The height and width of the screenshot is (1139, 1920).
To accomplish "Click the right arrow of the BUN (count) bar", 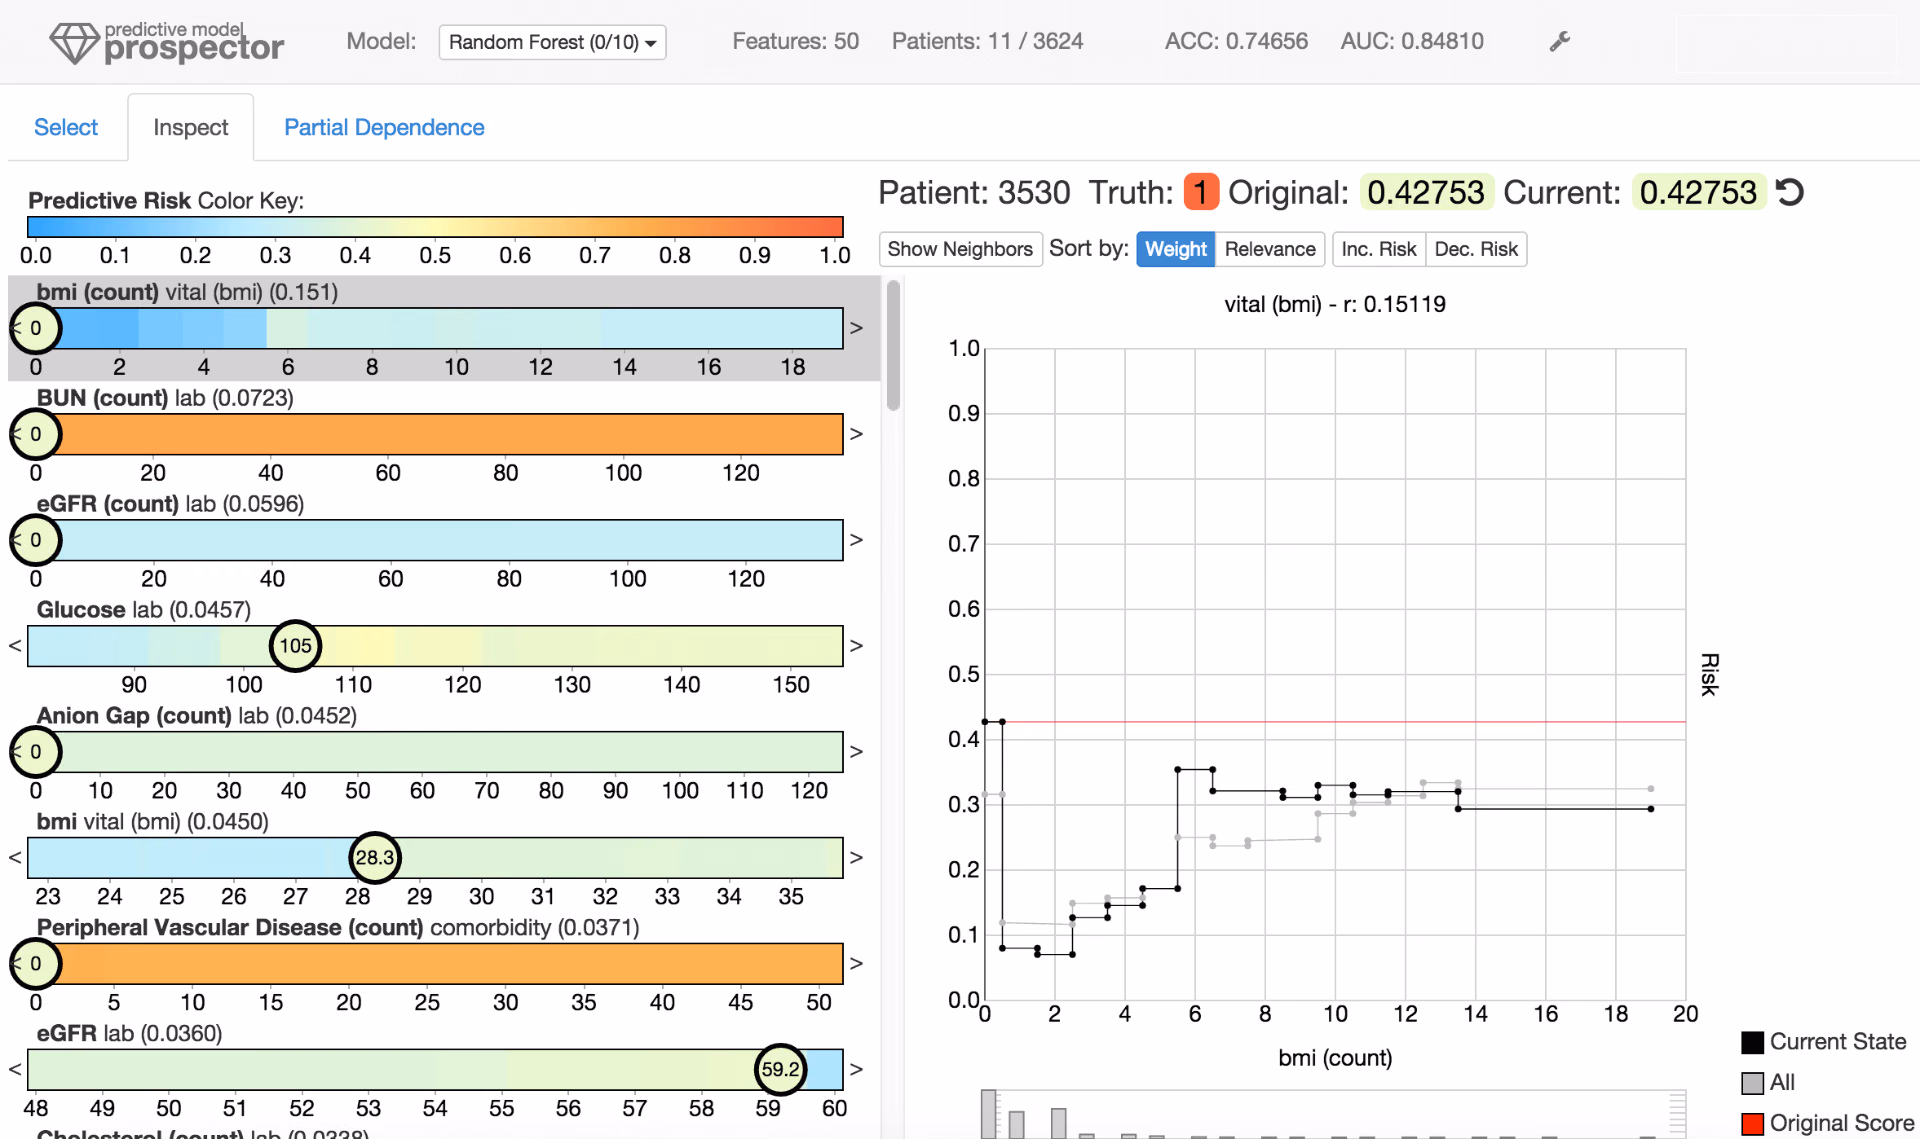I will (856, 434).
